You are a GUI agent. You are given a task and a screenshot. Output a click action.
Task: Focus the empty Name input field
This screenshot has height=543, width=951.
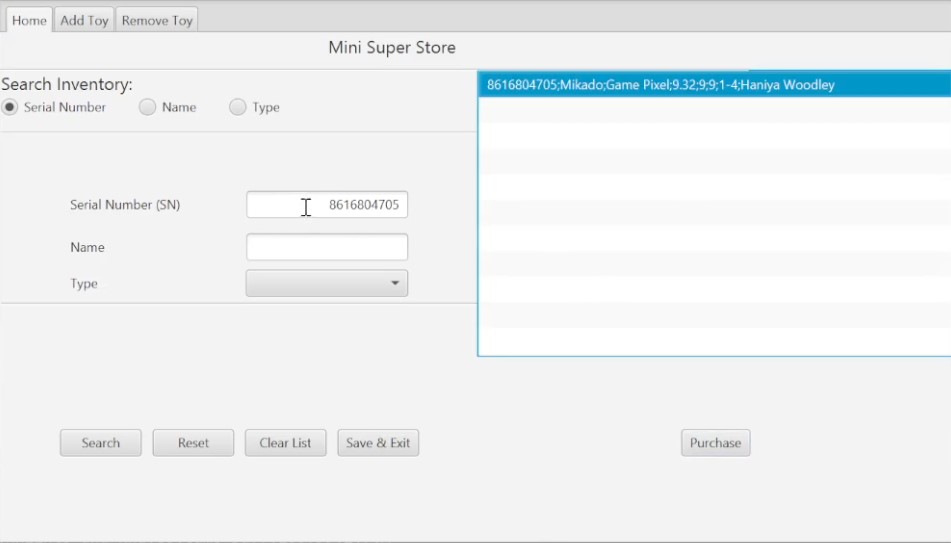point(327,247)
